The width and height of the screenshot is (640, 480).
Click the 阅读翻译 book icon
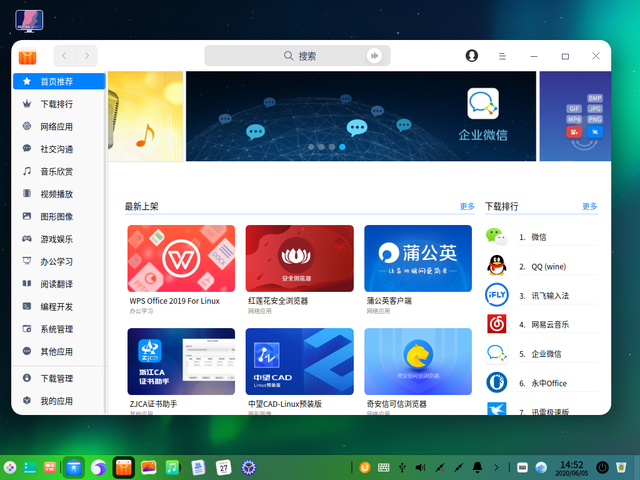pos(27,284)
